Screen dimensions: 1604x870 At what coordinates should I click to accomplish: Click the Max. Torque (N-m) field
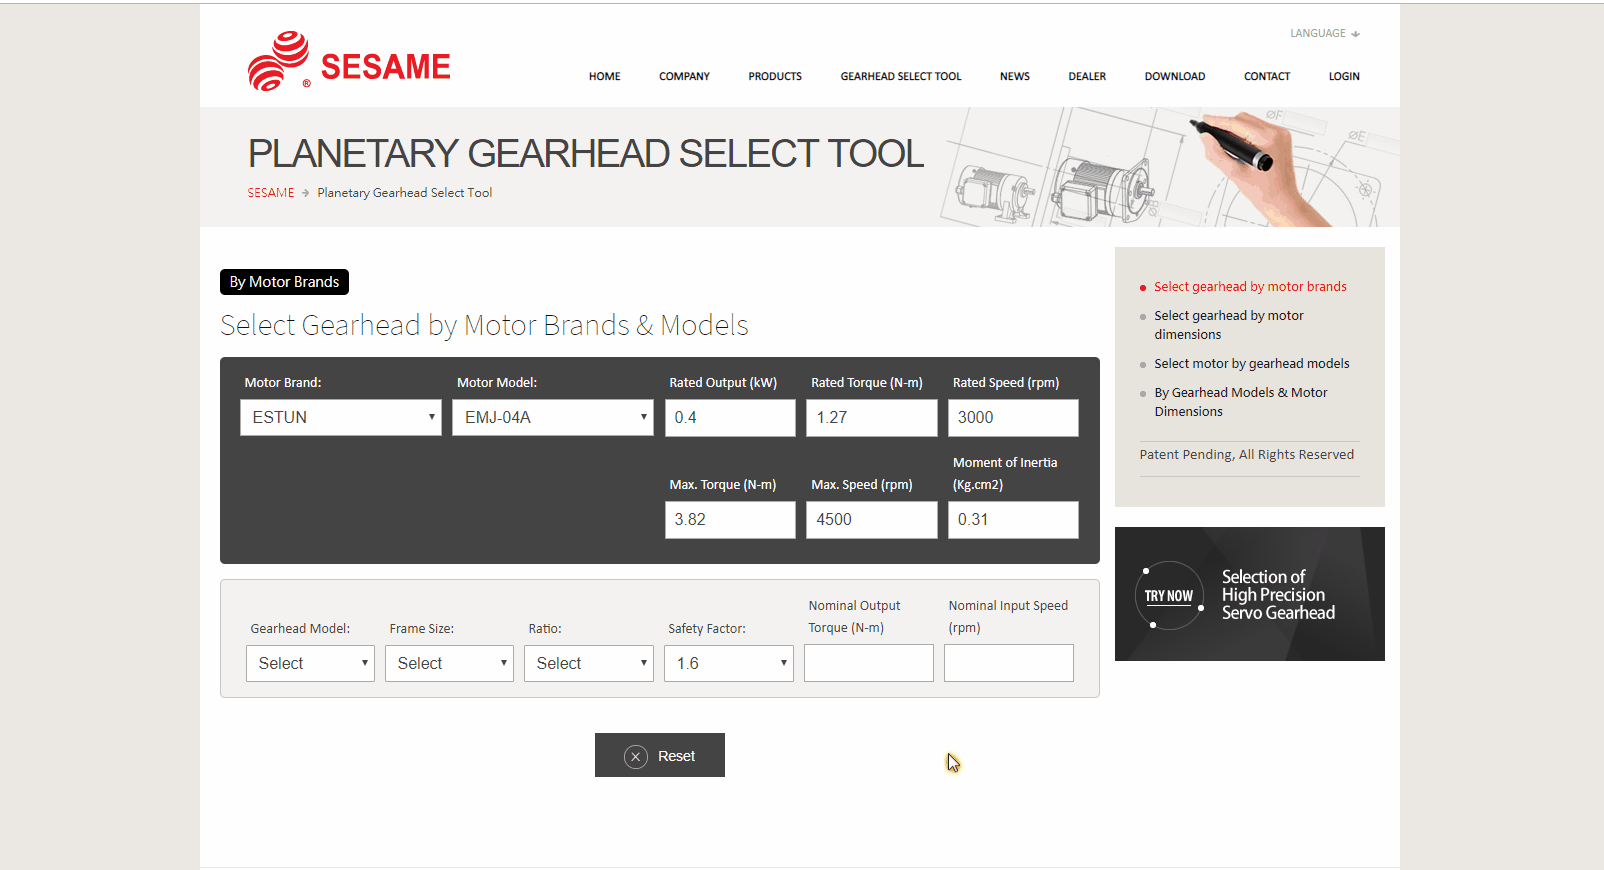pyautogui.click(x=730, y=520)
